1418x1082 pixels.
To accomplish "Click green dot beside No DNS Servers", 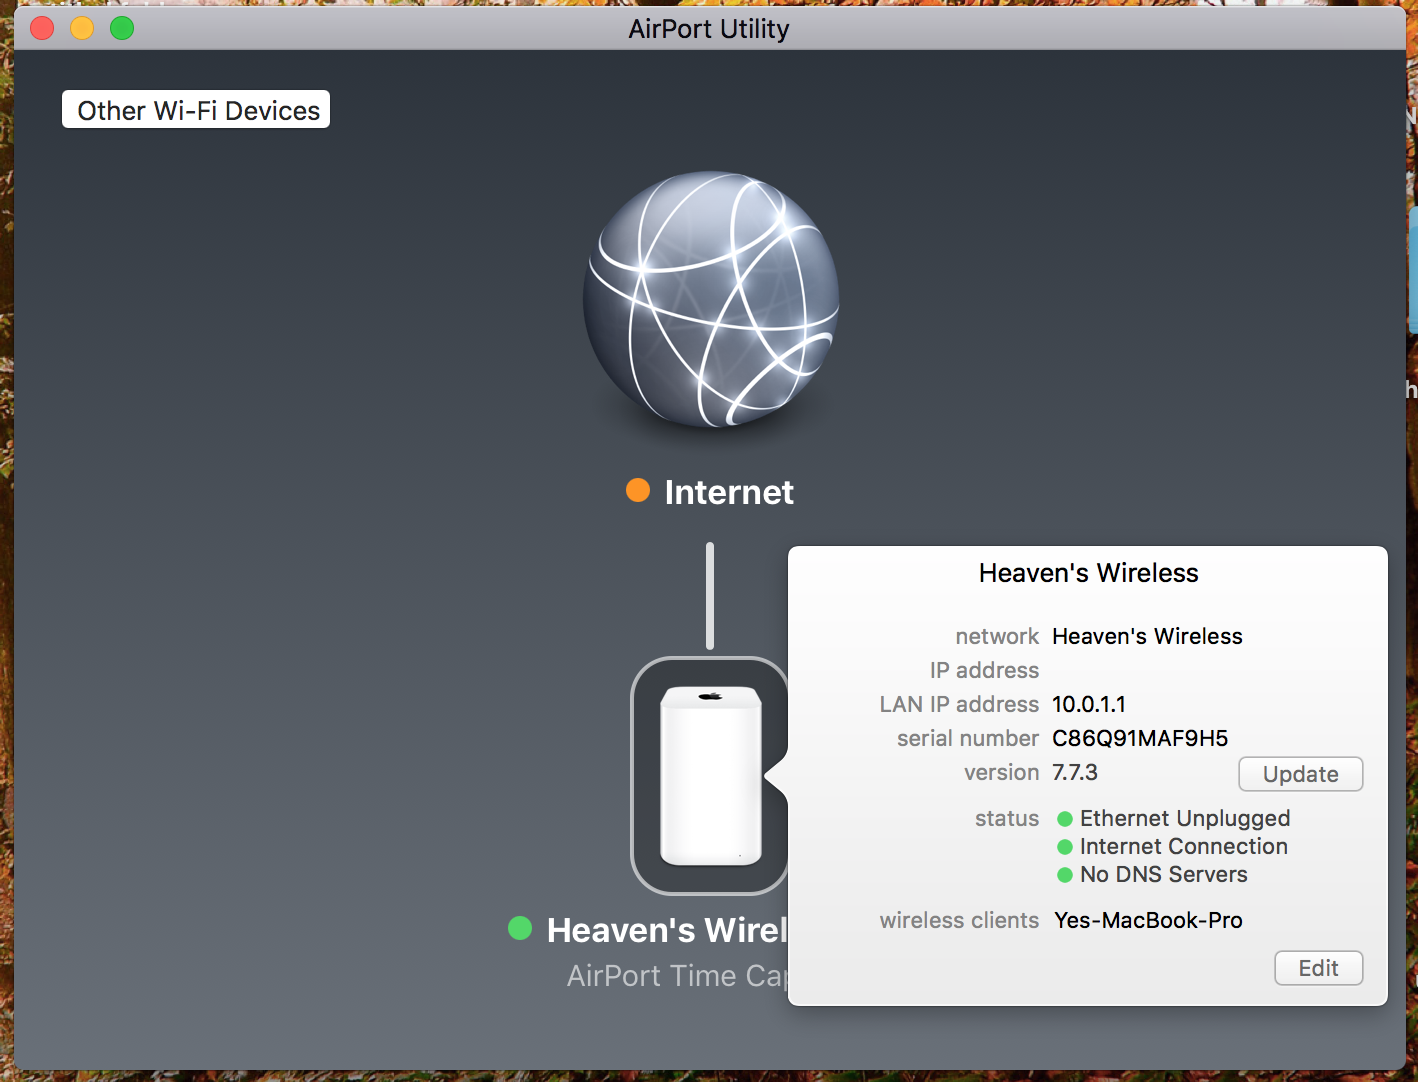I will pyautogui.click(x=1065, y=875).
